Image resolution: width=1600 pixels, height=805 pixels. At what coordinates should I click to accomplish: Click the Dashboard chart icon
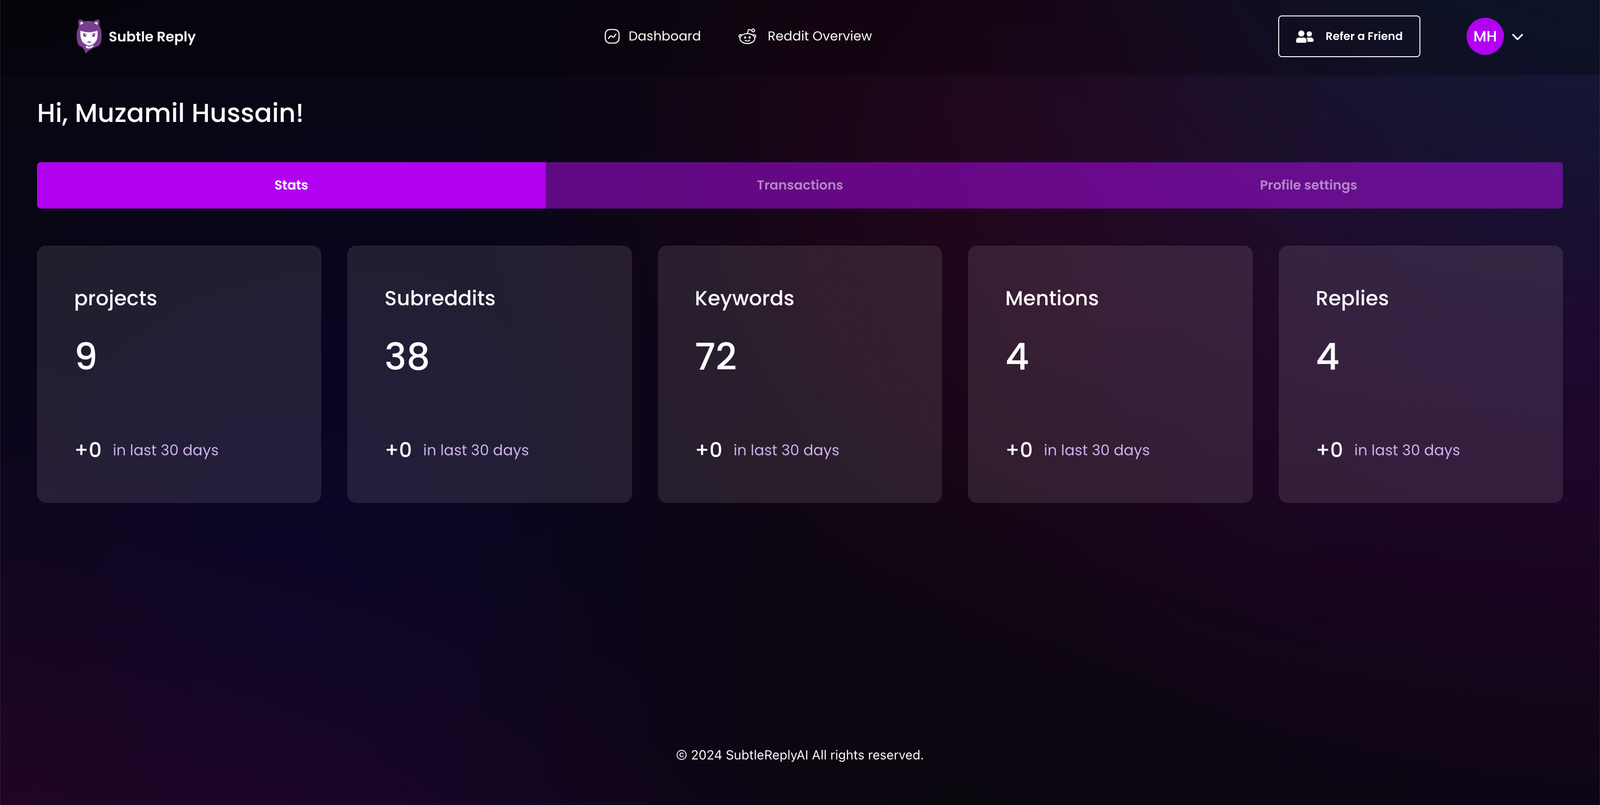612,36
